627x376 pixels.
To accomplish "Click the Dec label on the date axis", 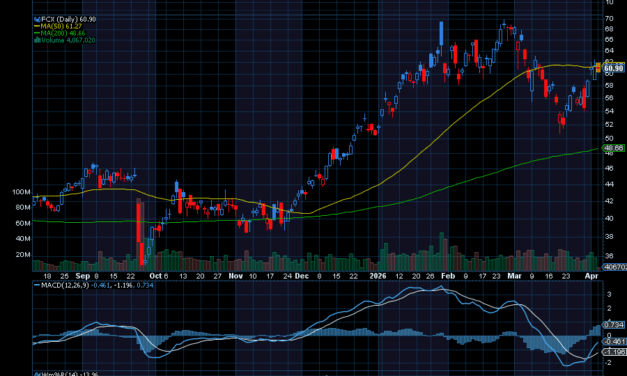I will (302, 276).
